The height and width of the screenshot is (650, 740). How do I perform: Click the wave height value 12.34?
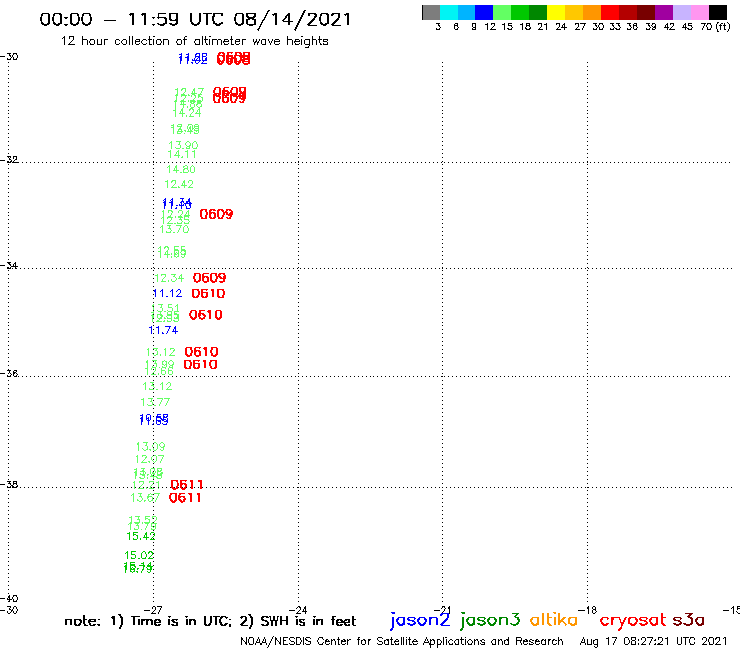click(x=169, y=279)
